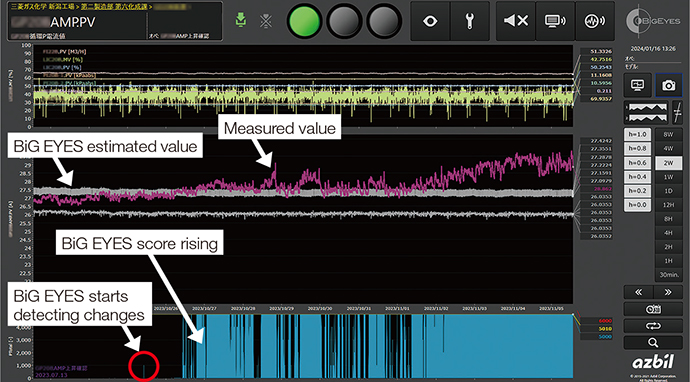Click the 2023/10/29 date on timeline
Screen dimensions: 690x382
283,309
